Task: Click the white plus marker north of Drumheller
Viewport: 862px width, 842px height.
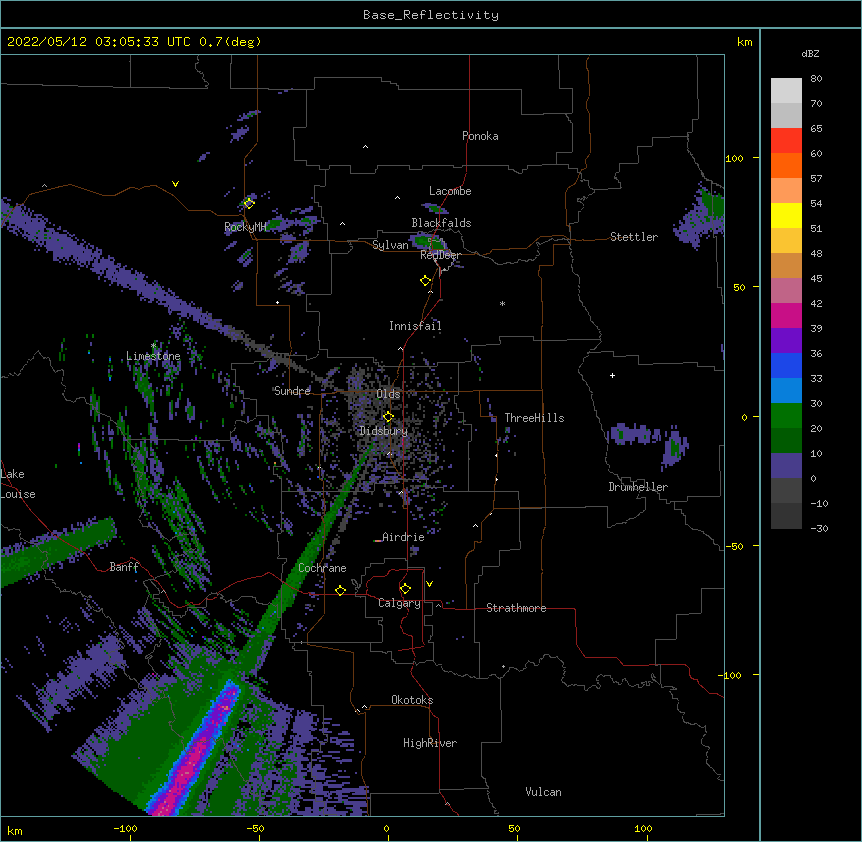Action: 612,375
